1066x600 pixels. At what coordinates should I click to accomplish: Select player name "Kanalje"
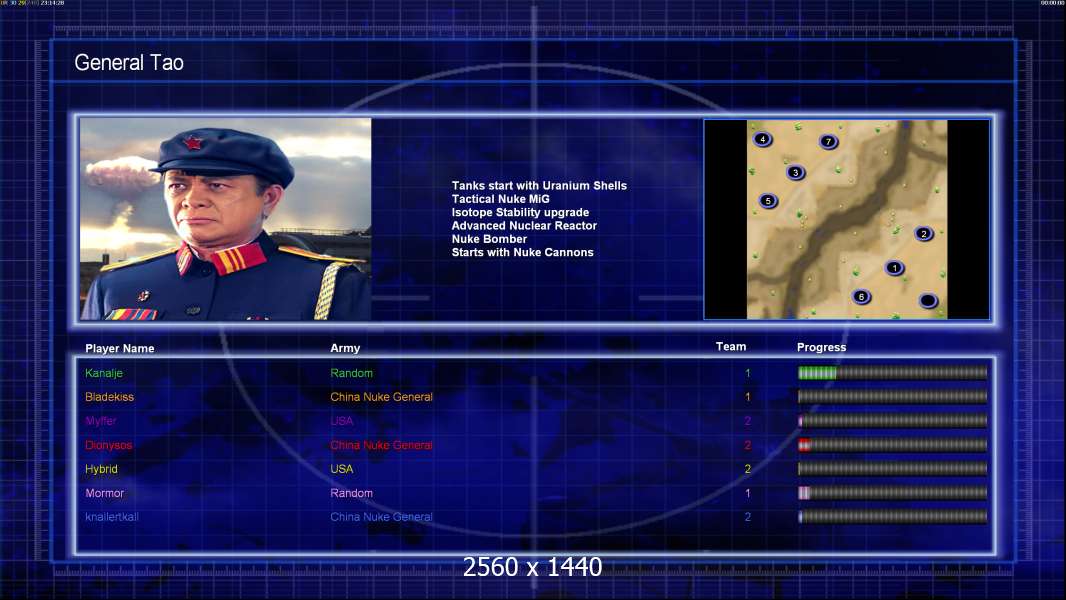coord(104,373)
